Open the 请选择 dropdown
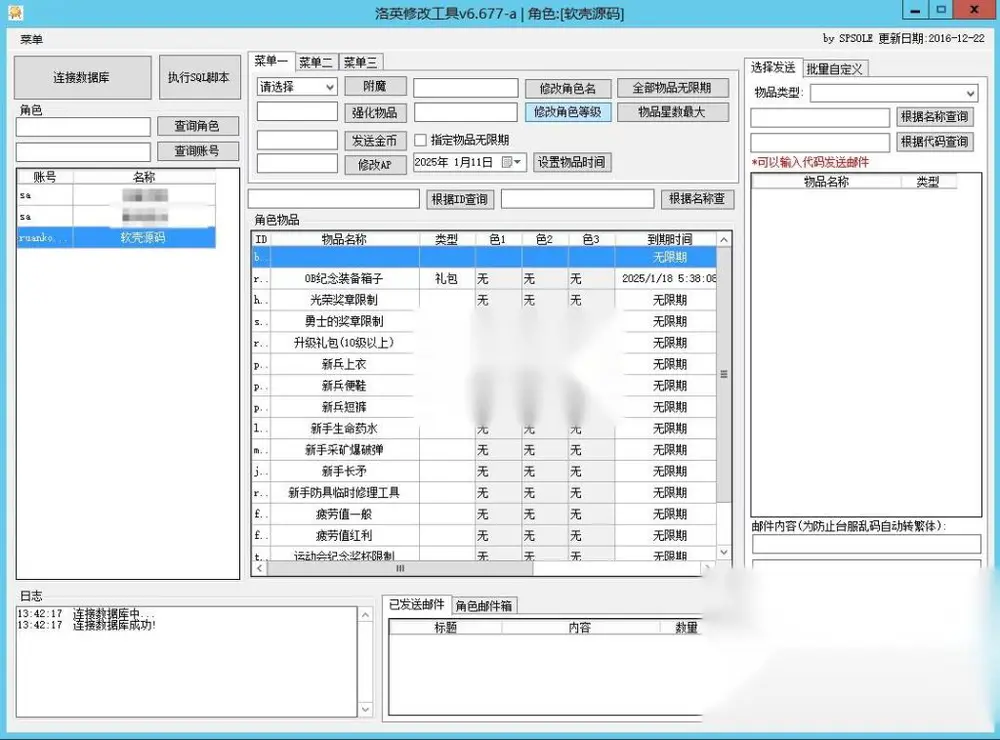1000x740 pixels. point(297,87)
